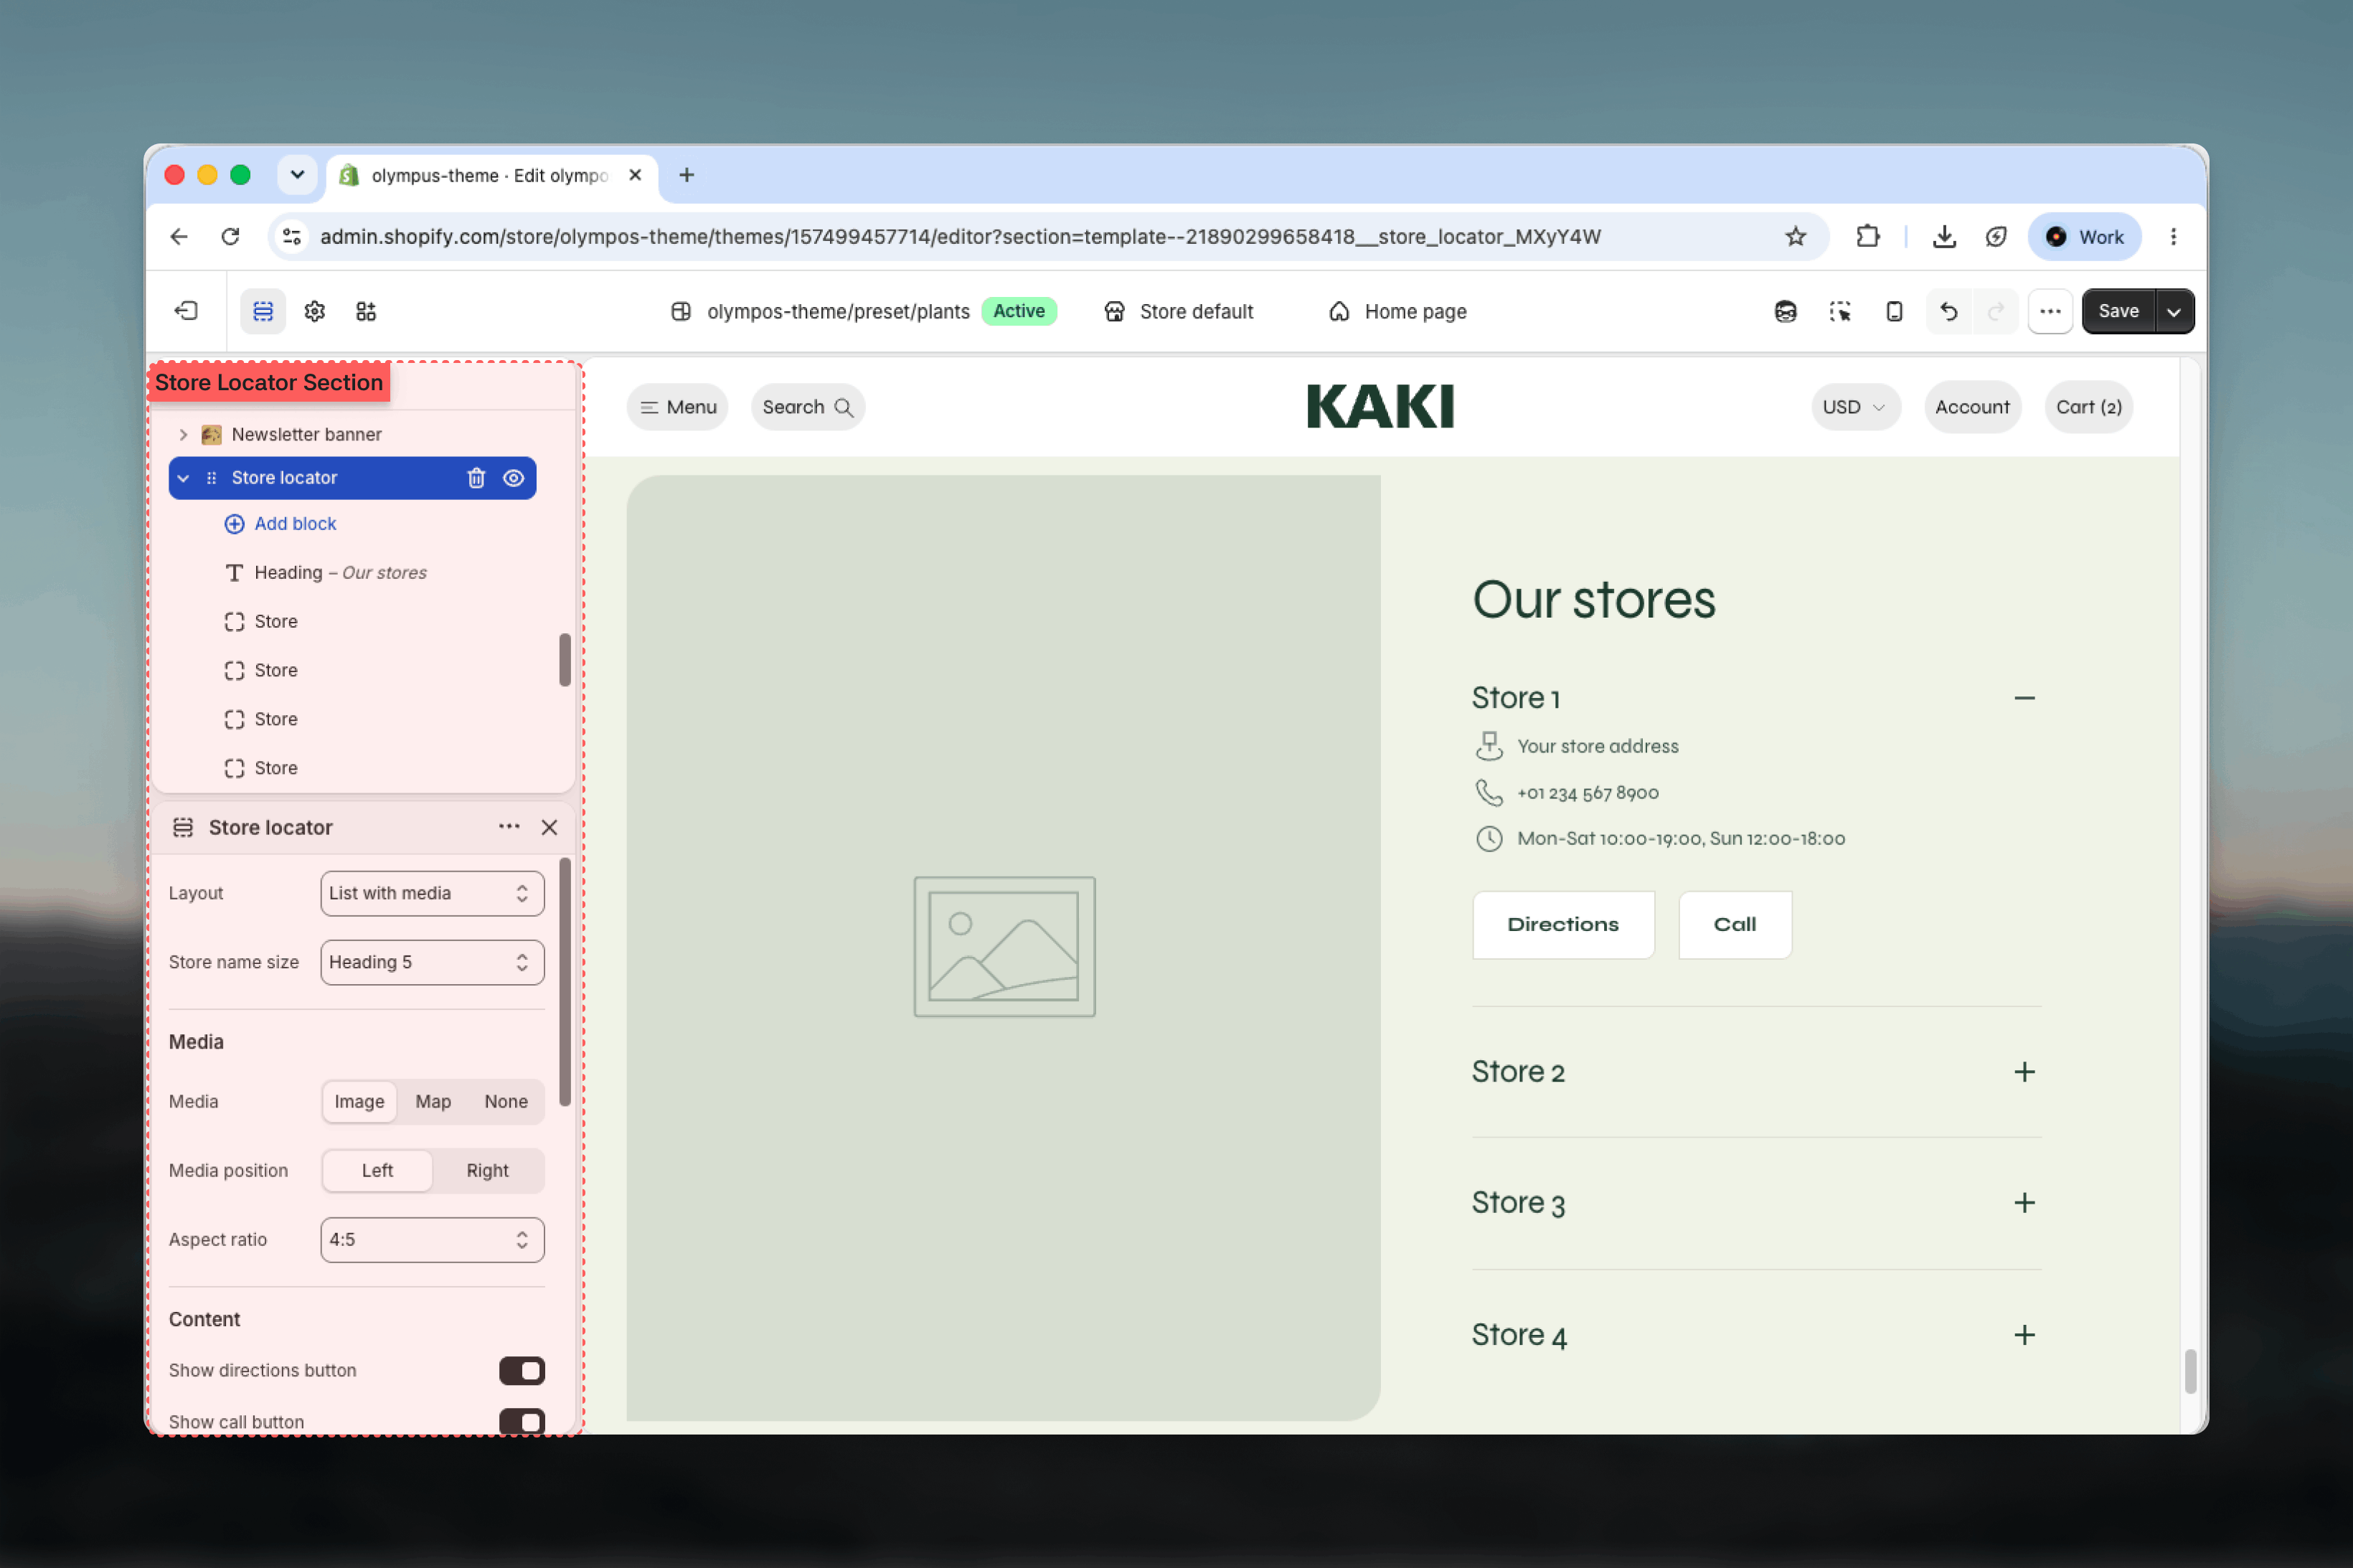Open the Sections panel icon
This screenshot has height=1568, width=2353.
(x=263, y=311)
